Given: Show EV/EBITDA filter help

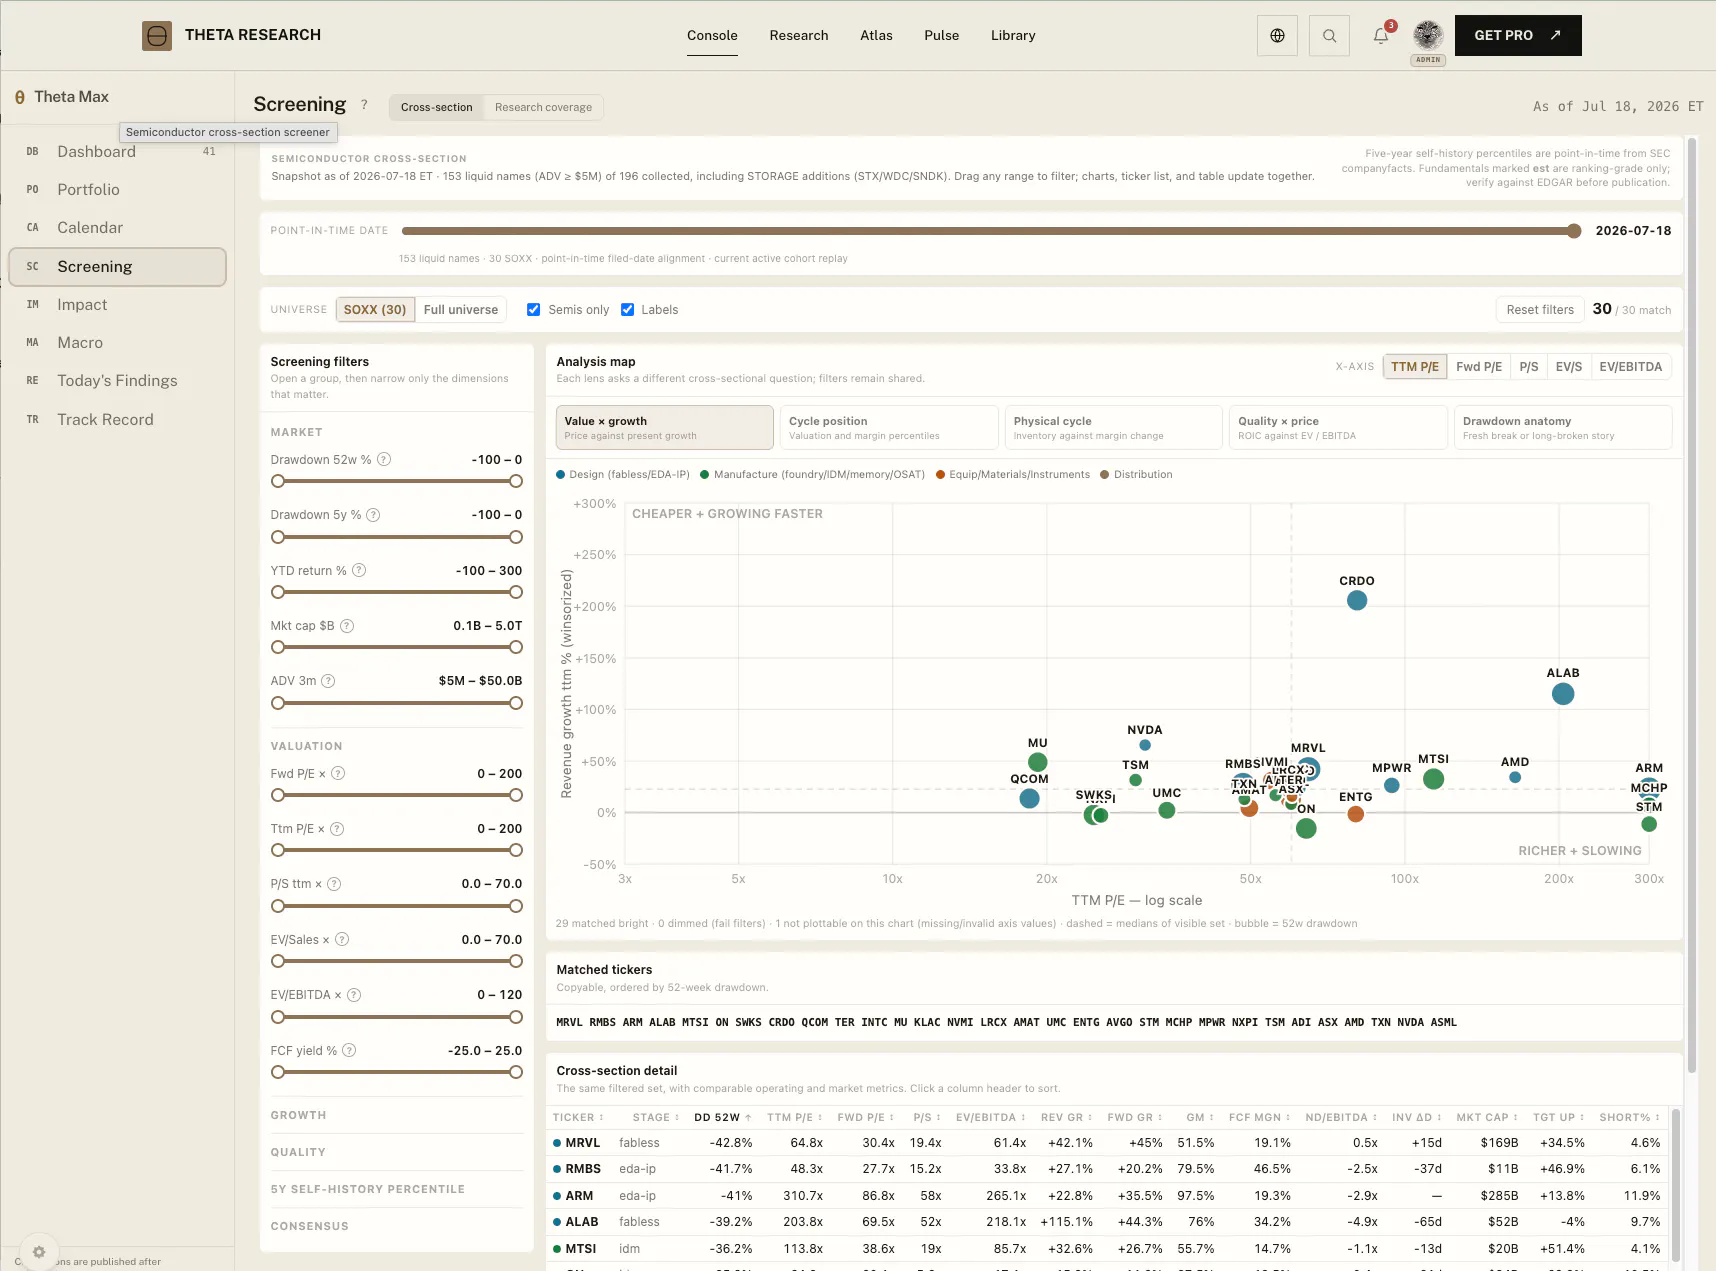Looking at the screenshot, I should [x=354, y=995].
